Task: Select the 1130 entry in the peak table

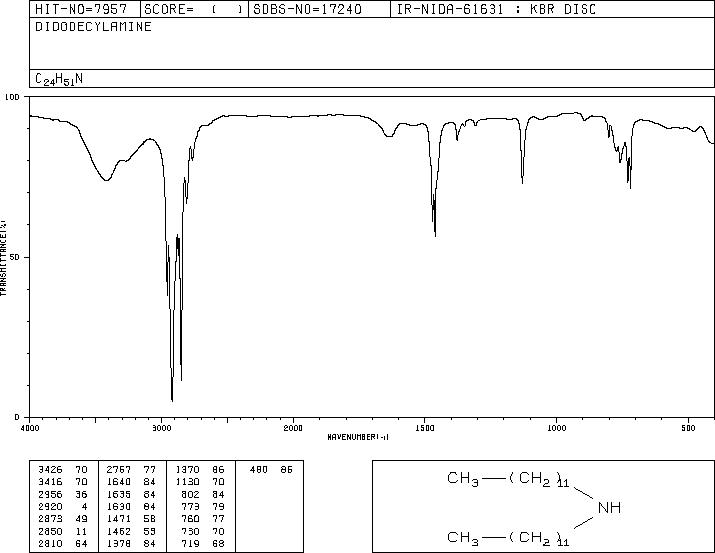Action: [187, 482]
